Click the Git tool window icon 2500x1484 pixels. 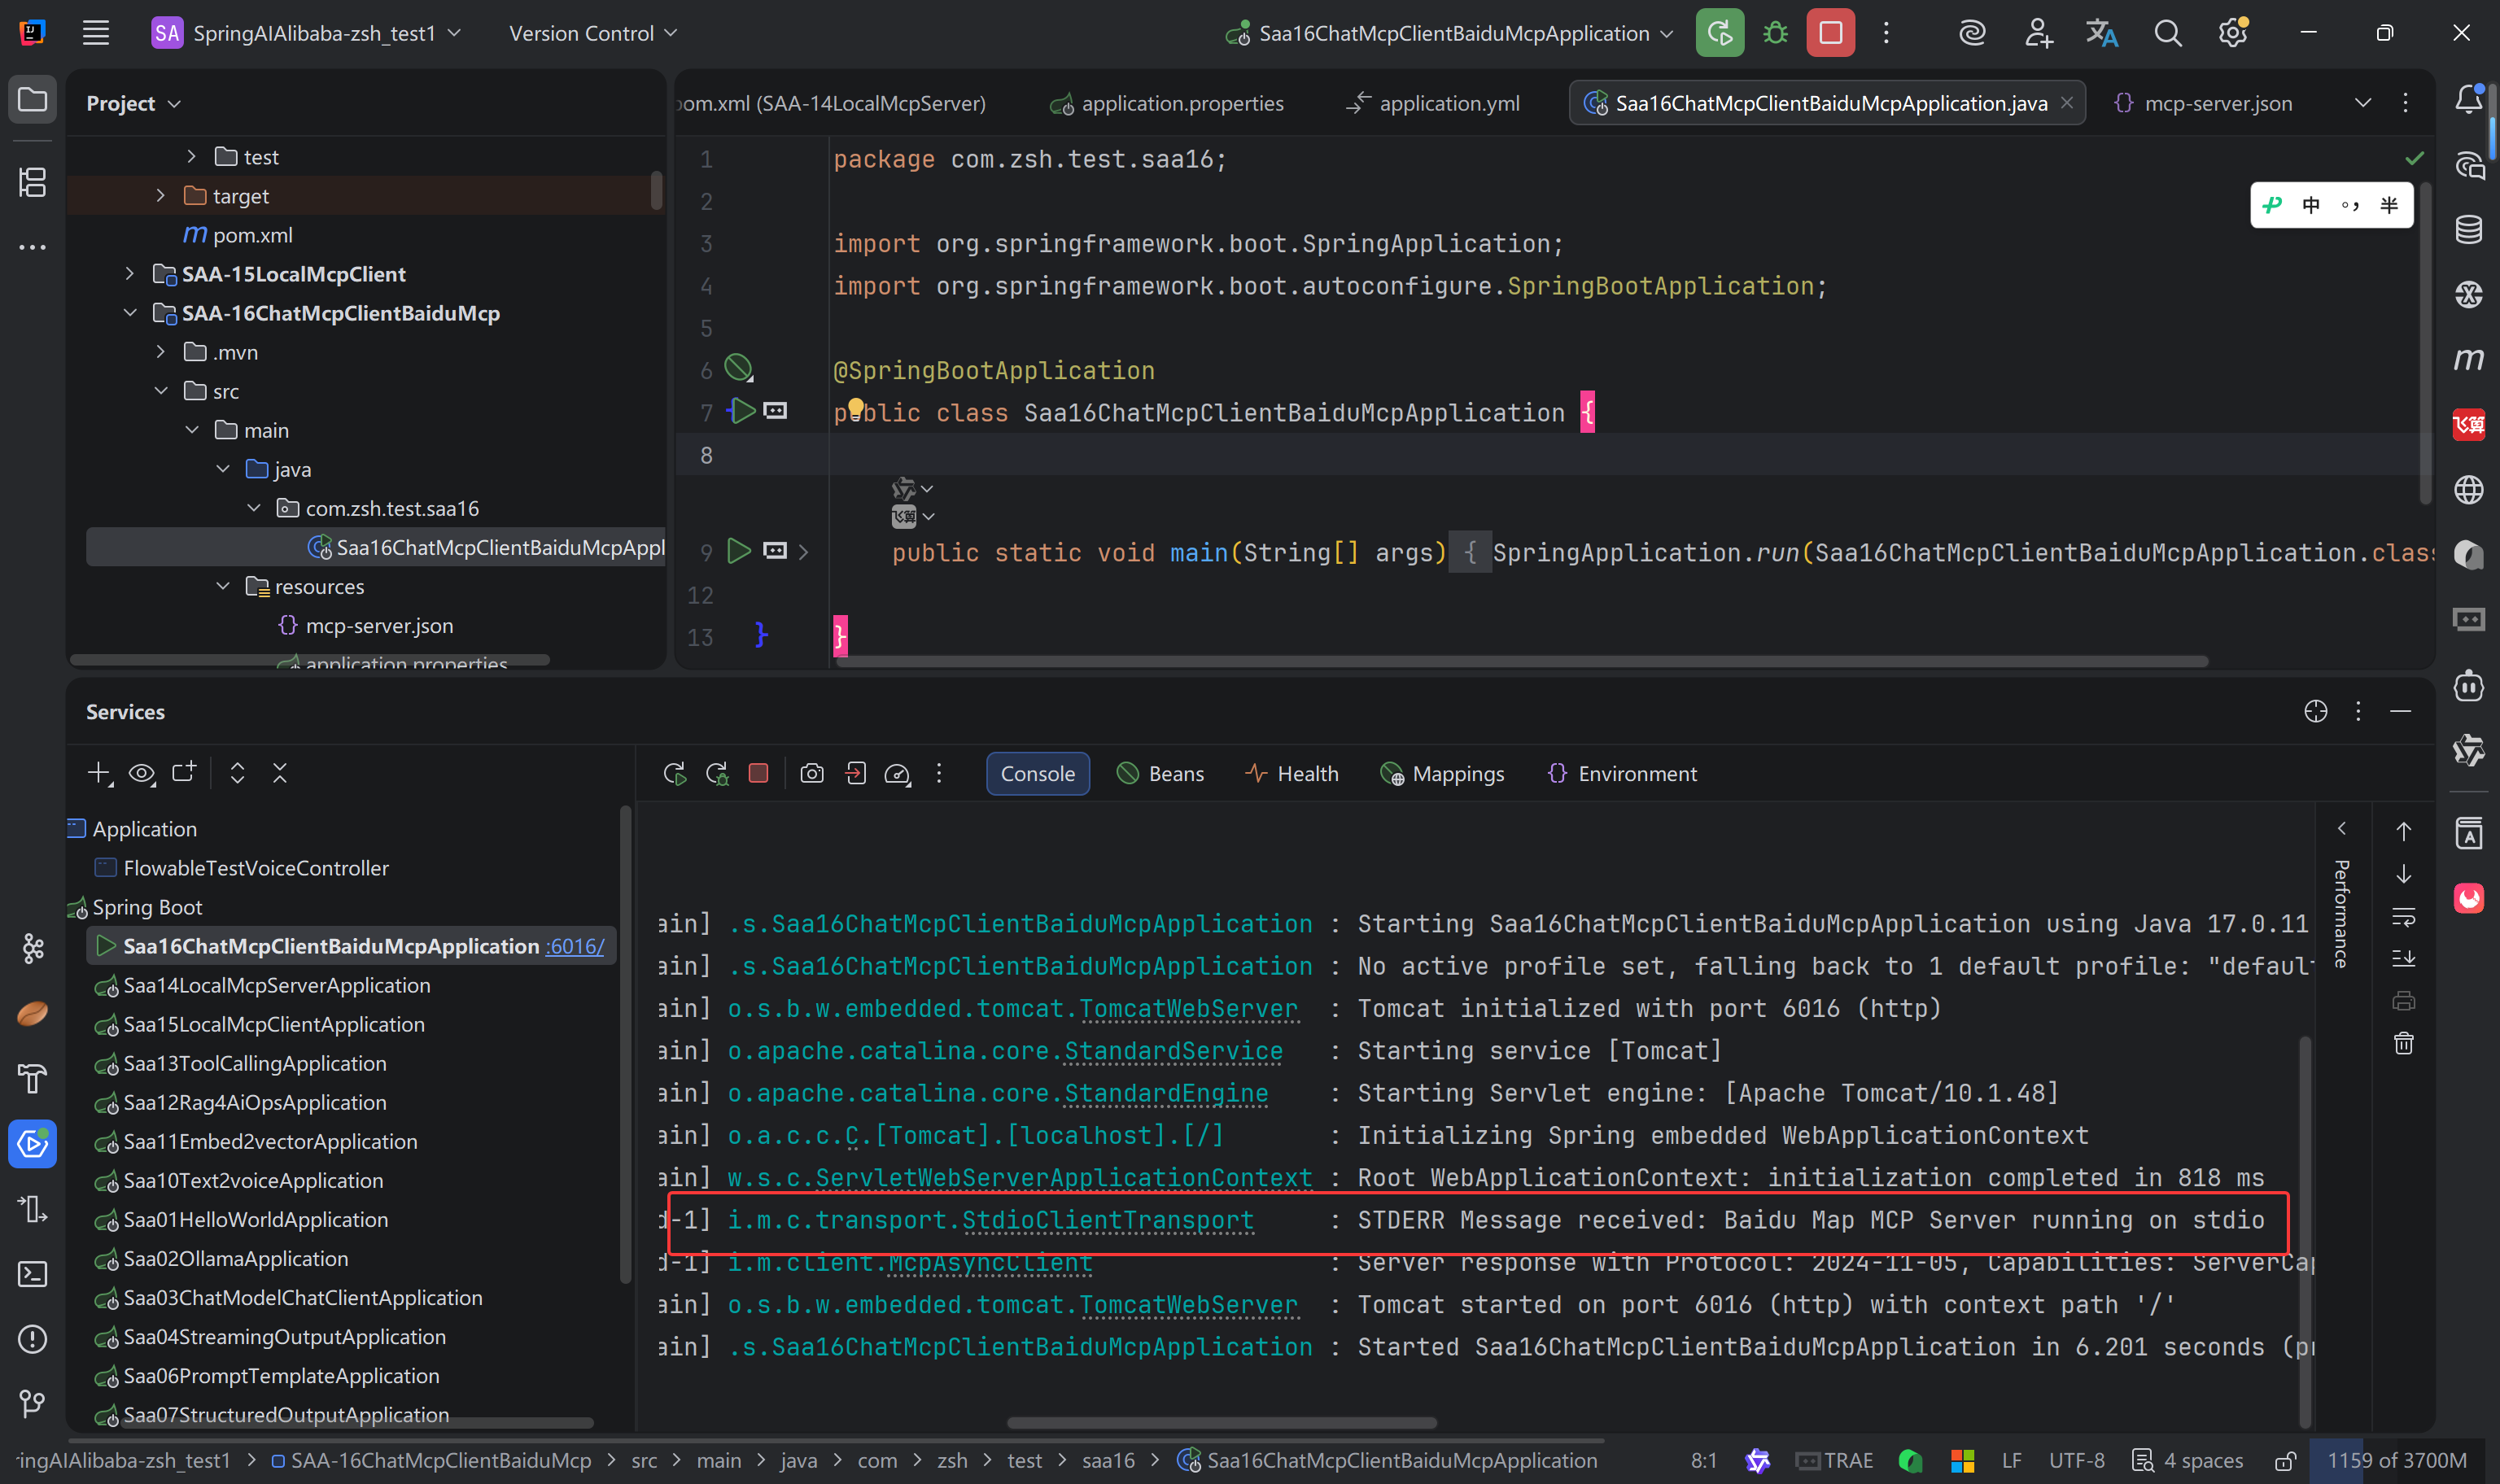[x=32, y=1404]
